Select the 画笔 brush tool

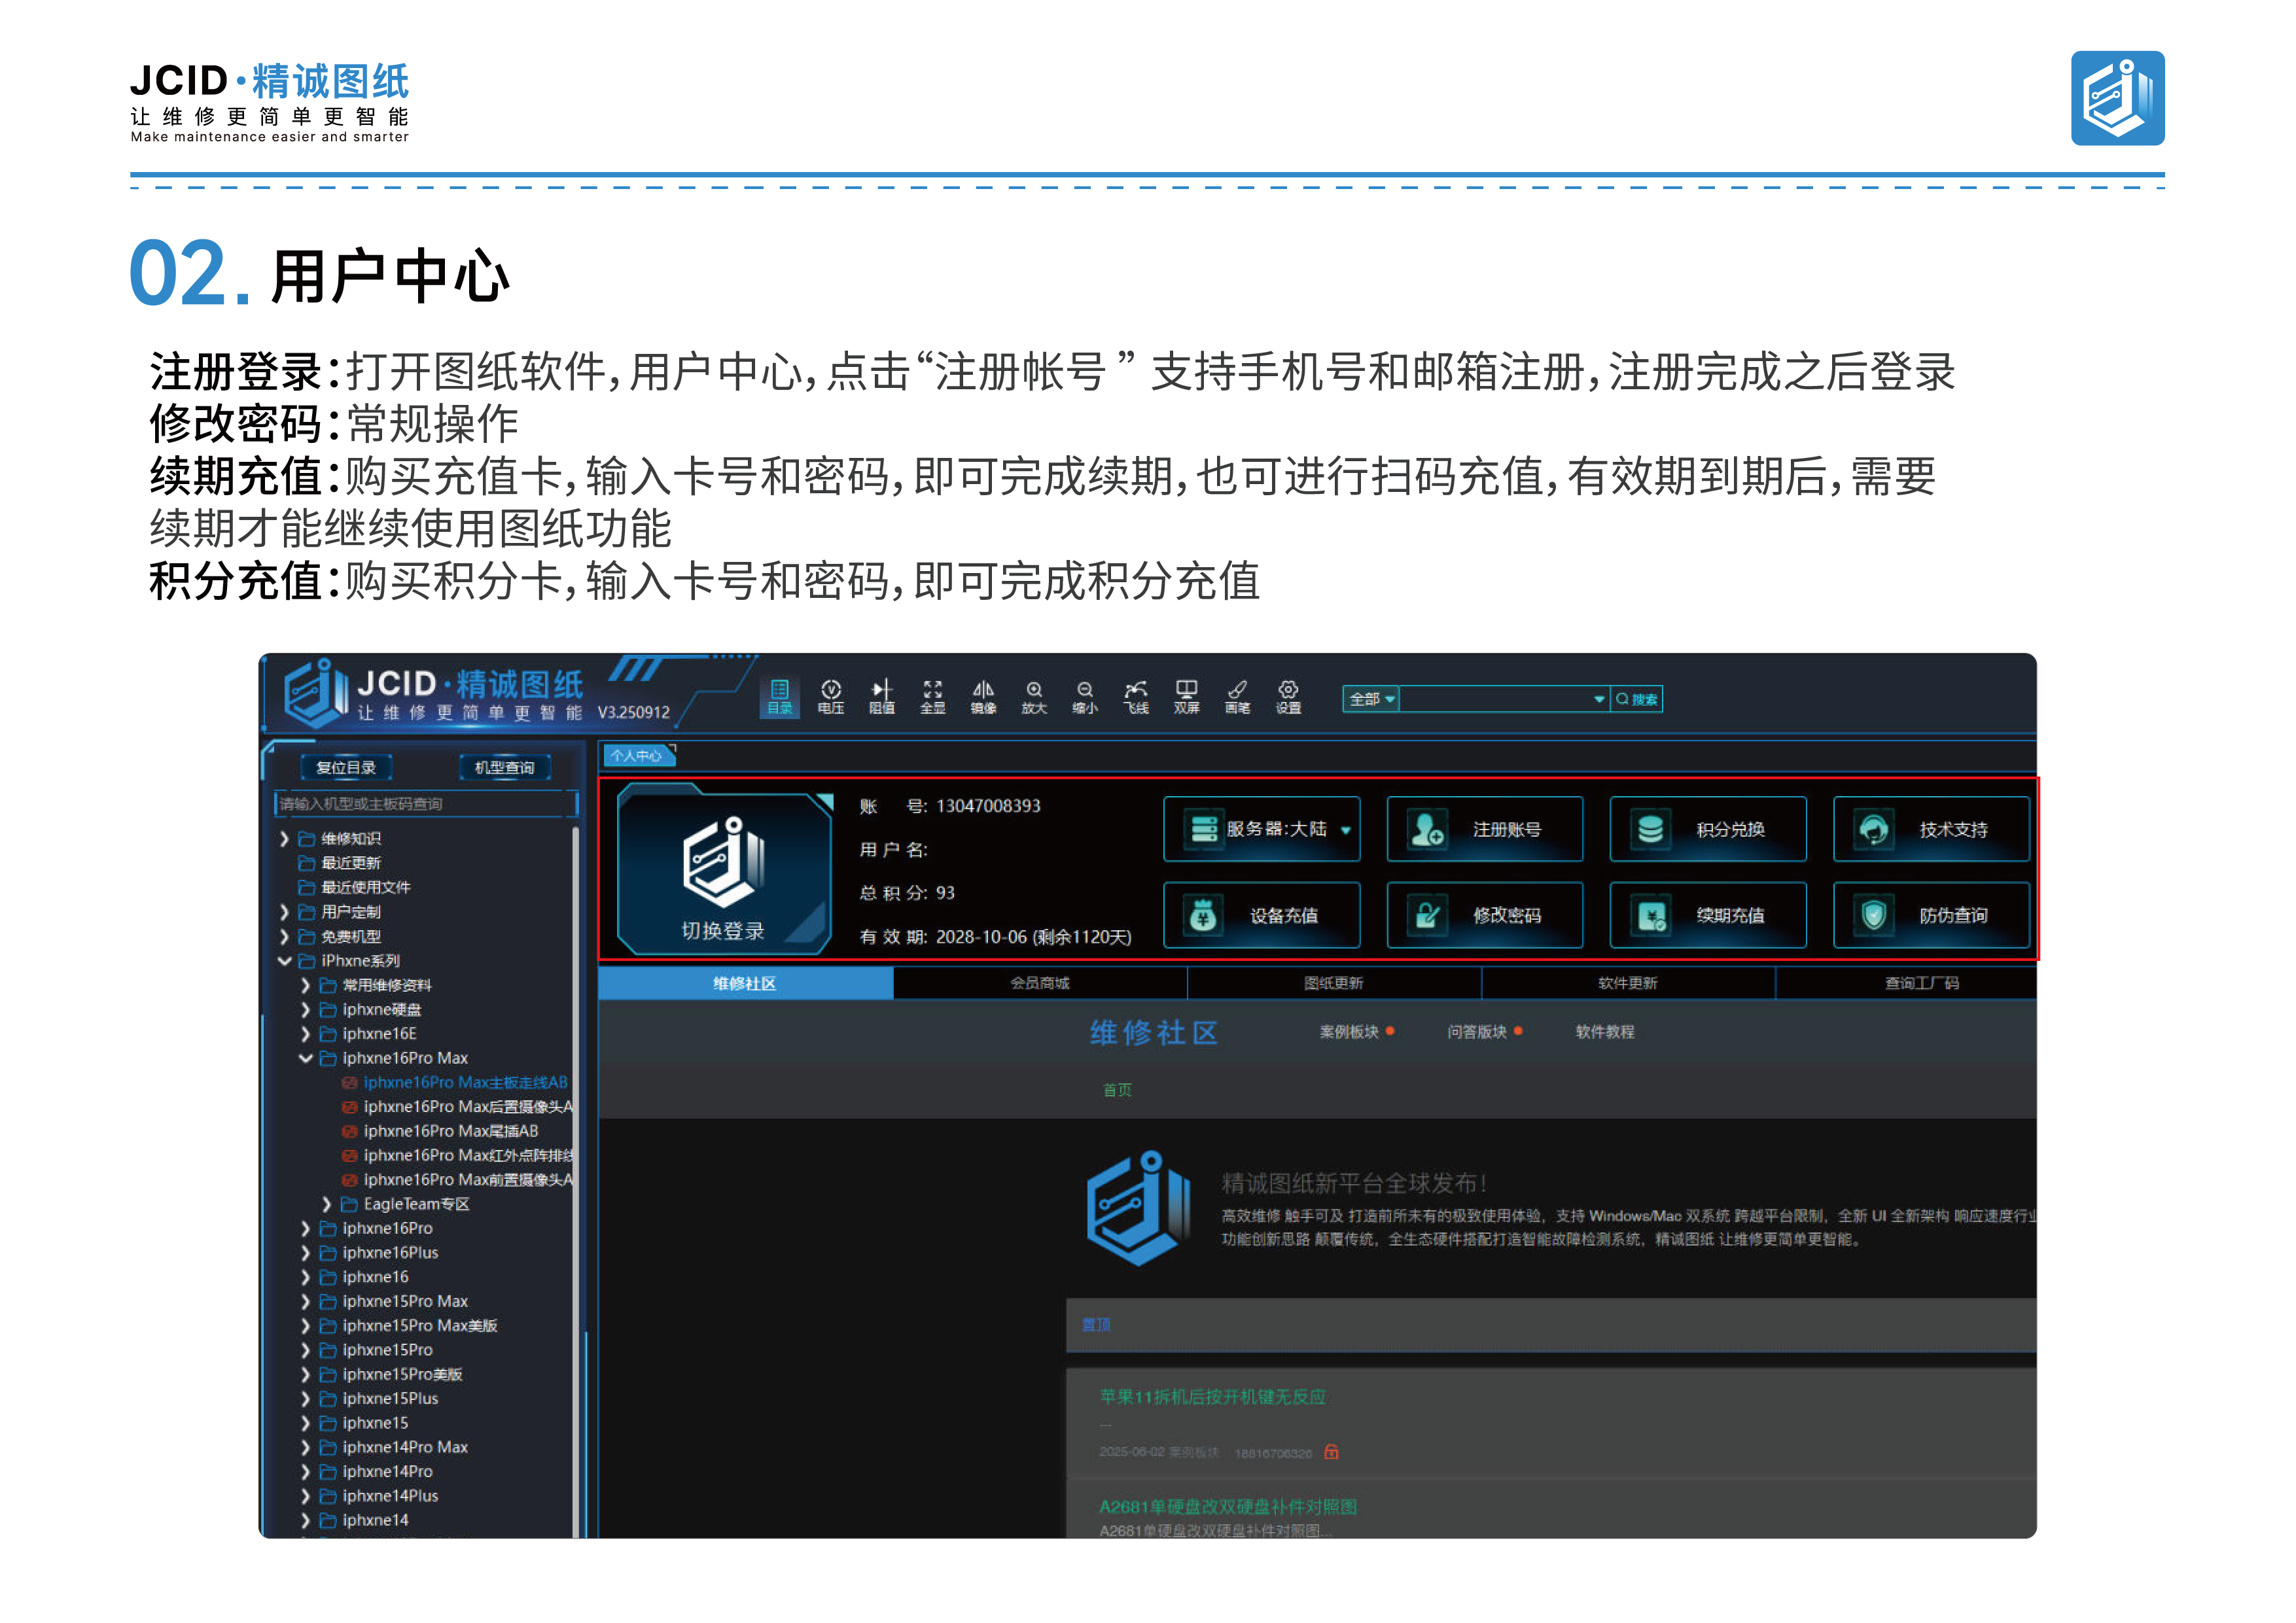click(1237, 697)
